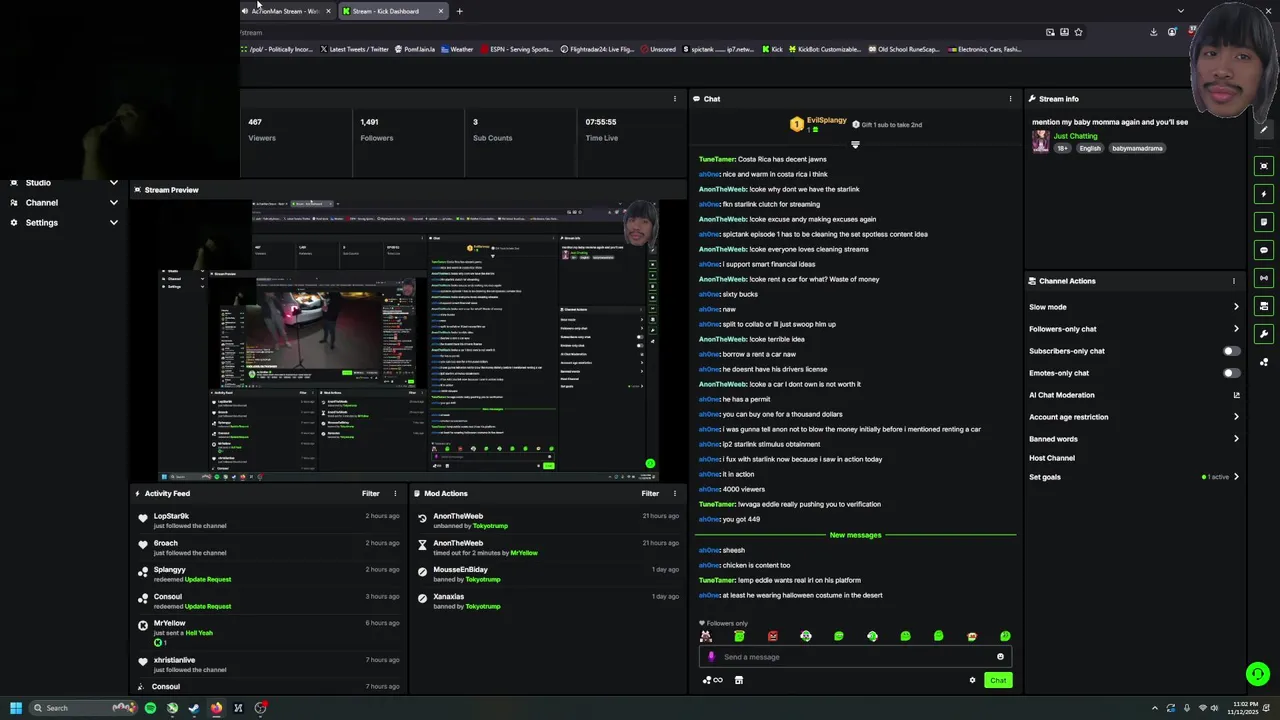1280x720 pixels.
Task: Toggle Emotes-only chat switch
Action: point(1232,373)
